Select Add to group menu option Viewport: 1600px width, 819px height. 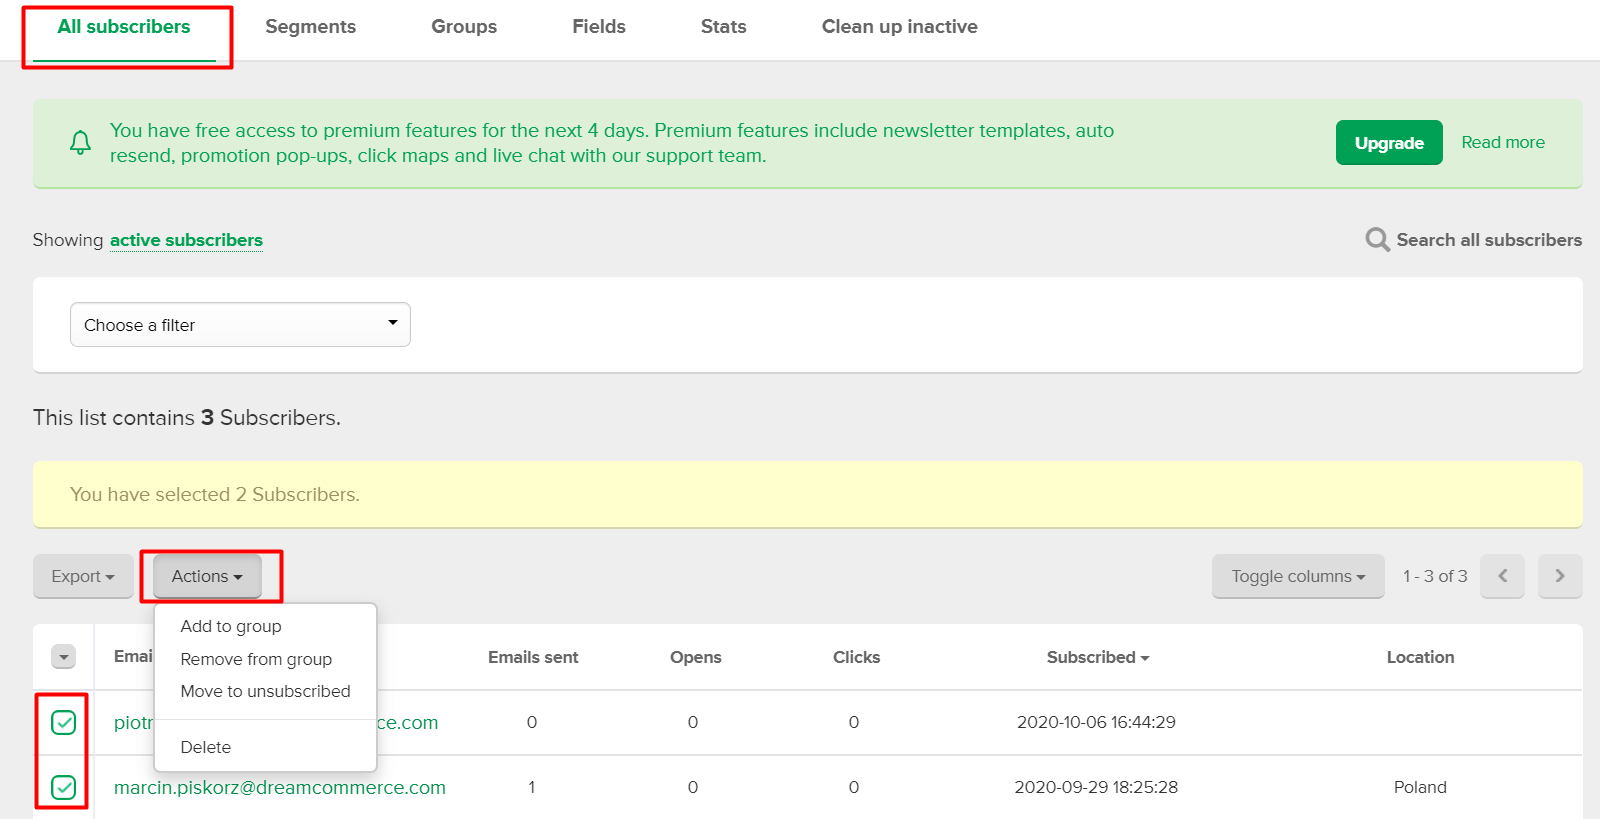coord(231,626)
